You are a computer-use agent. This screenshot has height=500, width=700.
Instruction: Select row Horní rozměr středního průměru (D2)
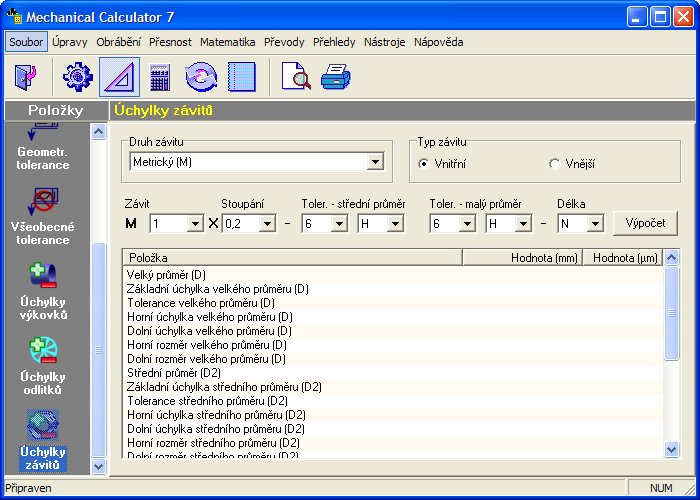pos(393,443)
